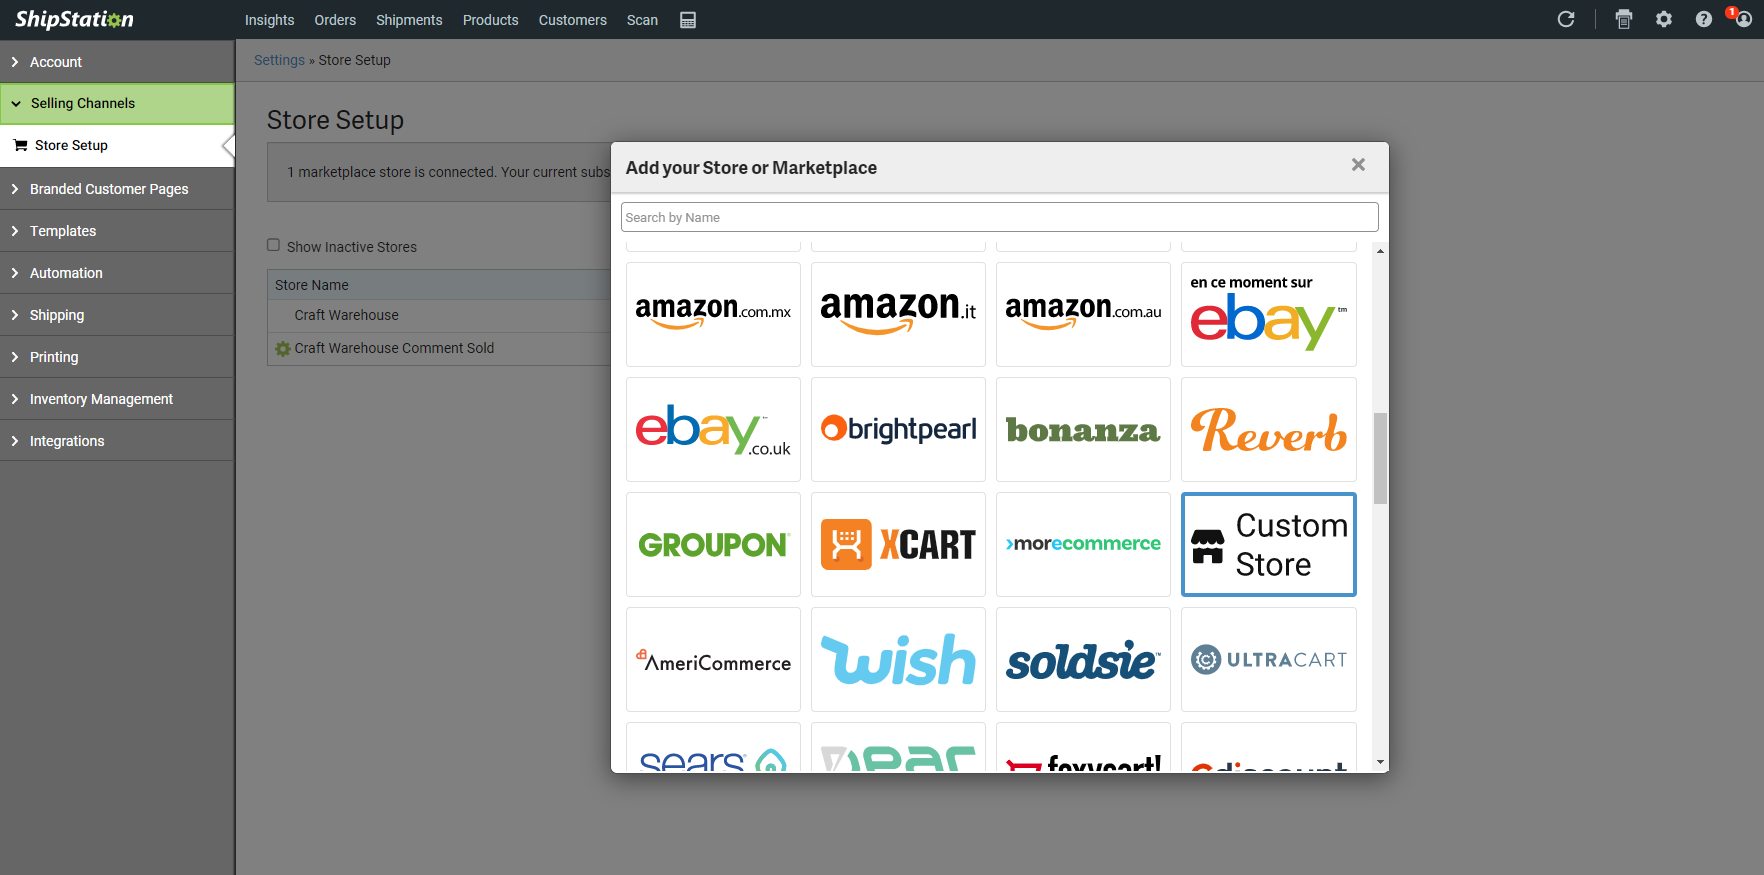The image size is (1764, 875).
Task: Click the scrollbar down arrow in dialog
Action: [x=1380, y=762]
